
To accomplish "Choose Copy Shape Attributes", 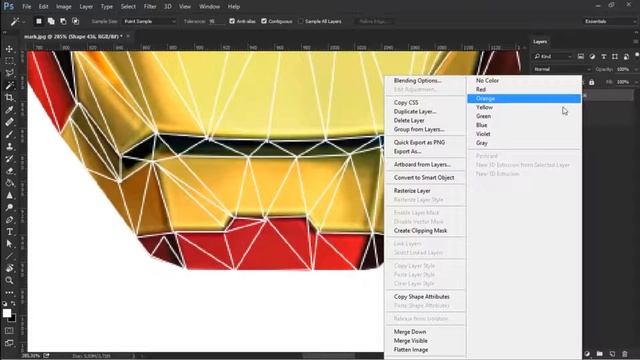I will pos(422,297).
